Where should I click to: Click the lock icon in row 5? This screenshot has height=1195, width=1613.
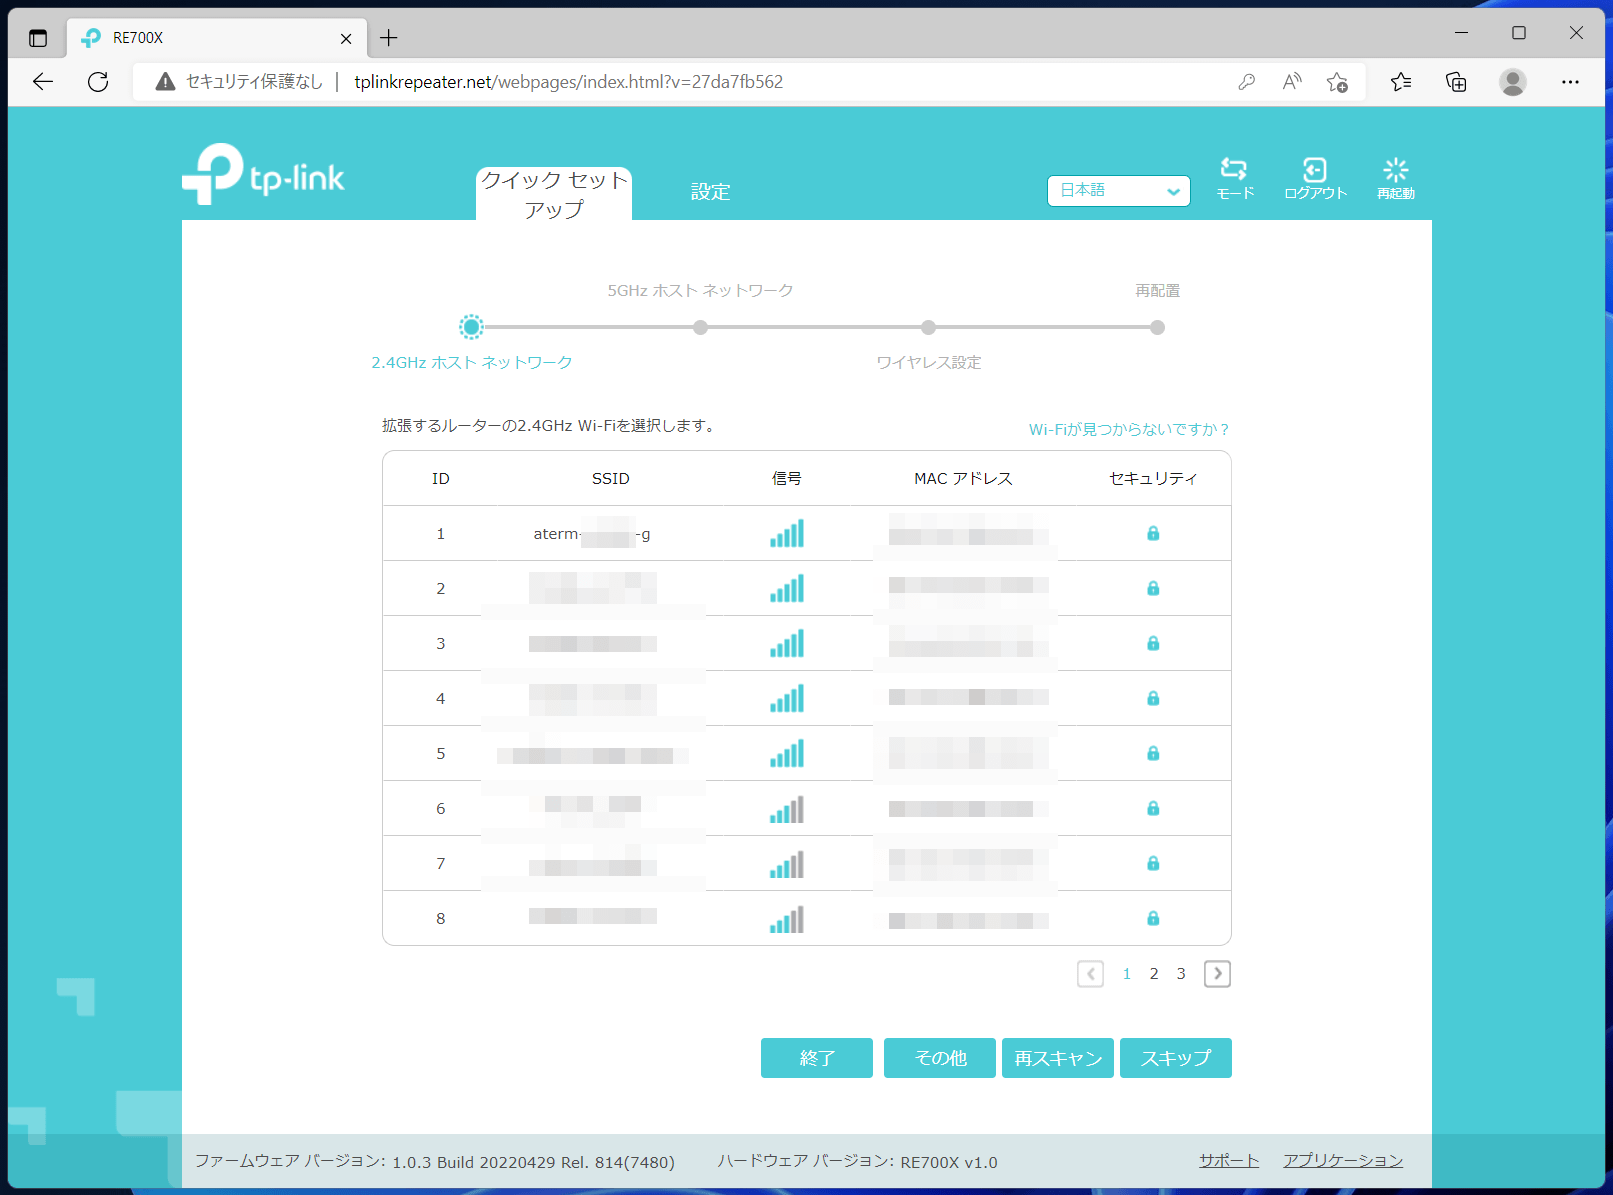point(1153,753)
